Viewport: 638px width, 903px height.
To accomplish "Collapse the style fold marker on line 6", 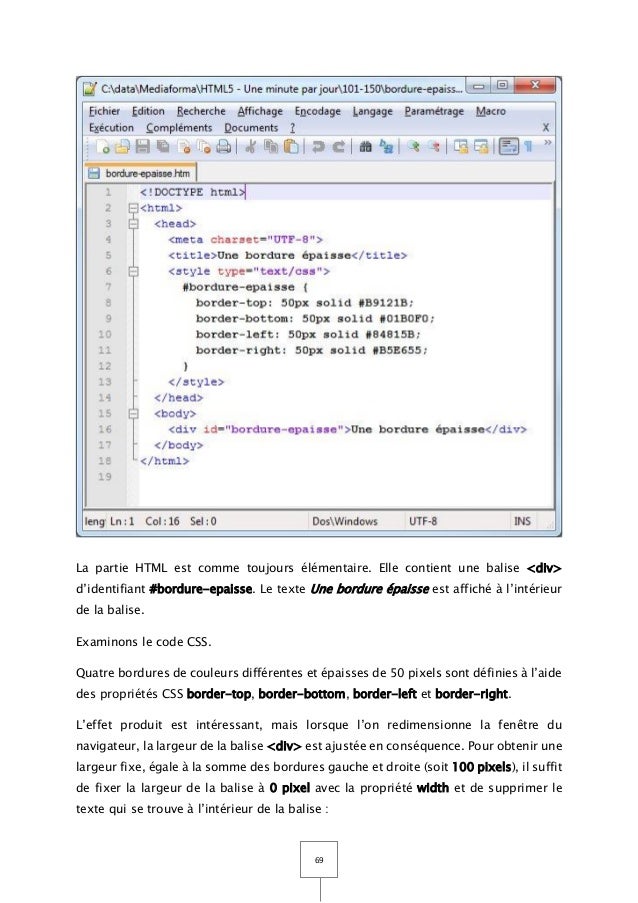I will point(134,271).
